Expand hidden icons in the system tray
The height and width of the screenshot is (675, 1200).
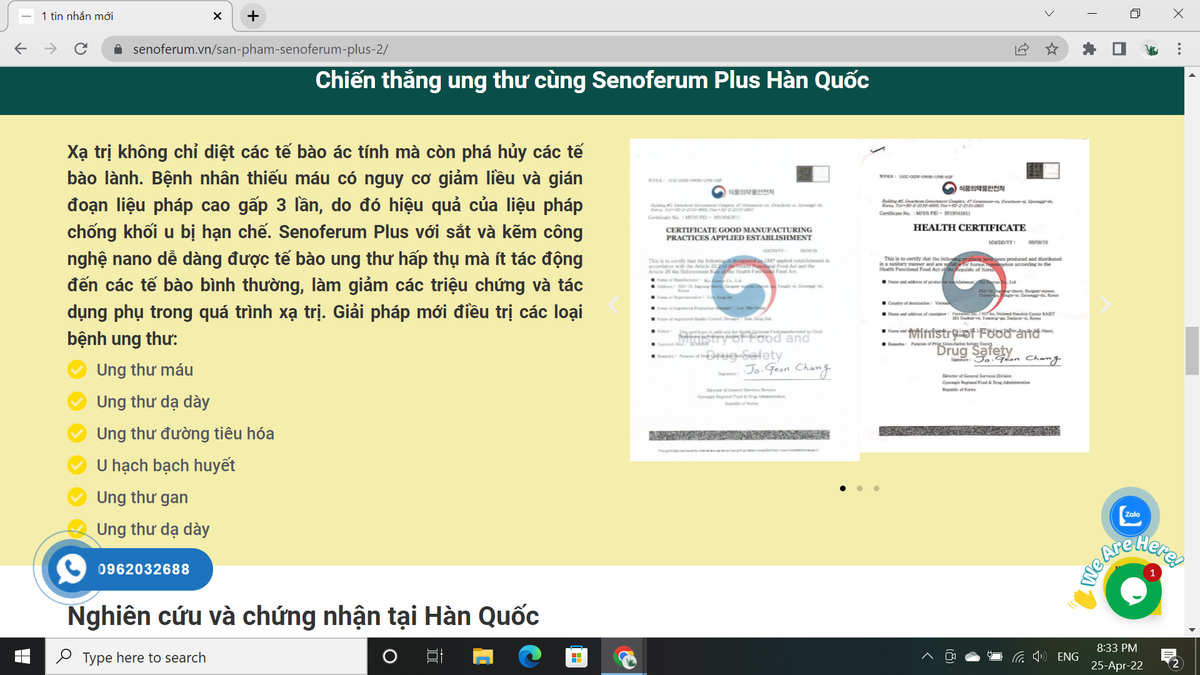pos(926,656)
